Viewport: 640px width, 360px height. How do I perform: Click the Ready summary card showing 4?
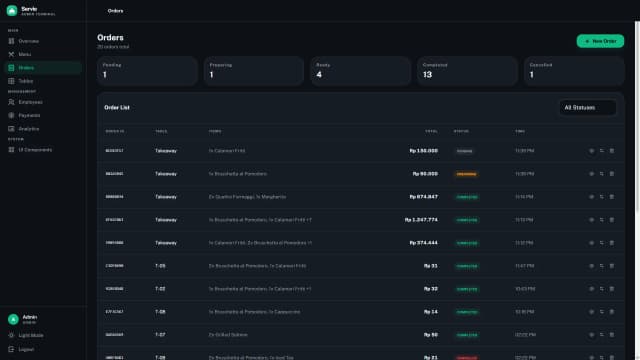(x=361, y=71)
